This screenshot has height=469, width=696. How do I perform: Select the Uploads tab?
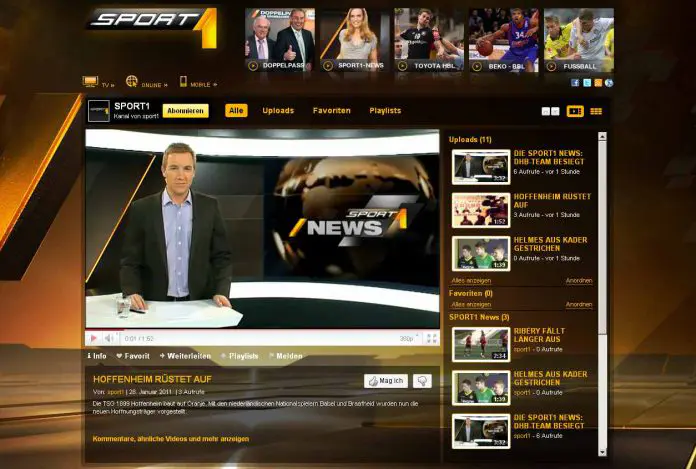pyautogui.click(x=278, y=110)
